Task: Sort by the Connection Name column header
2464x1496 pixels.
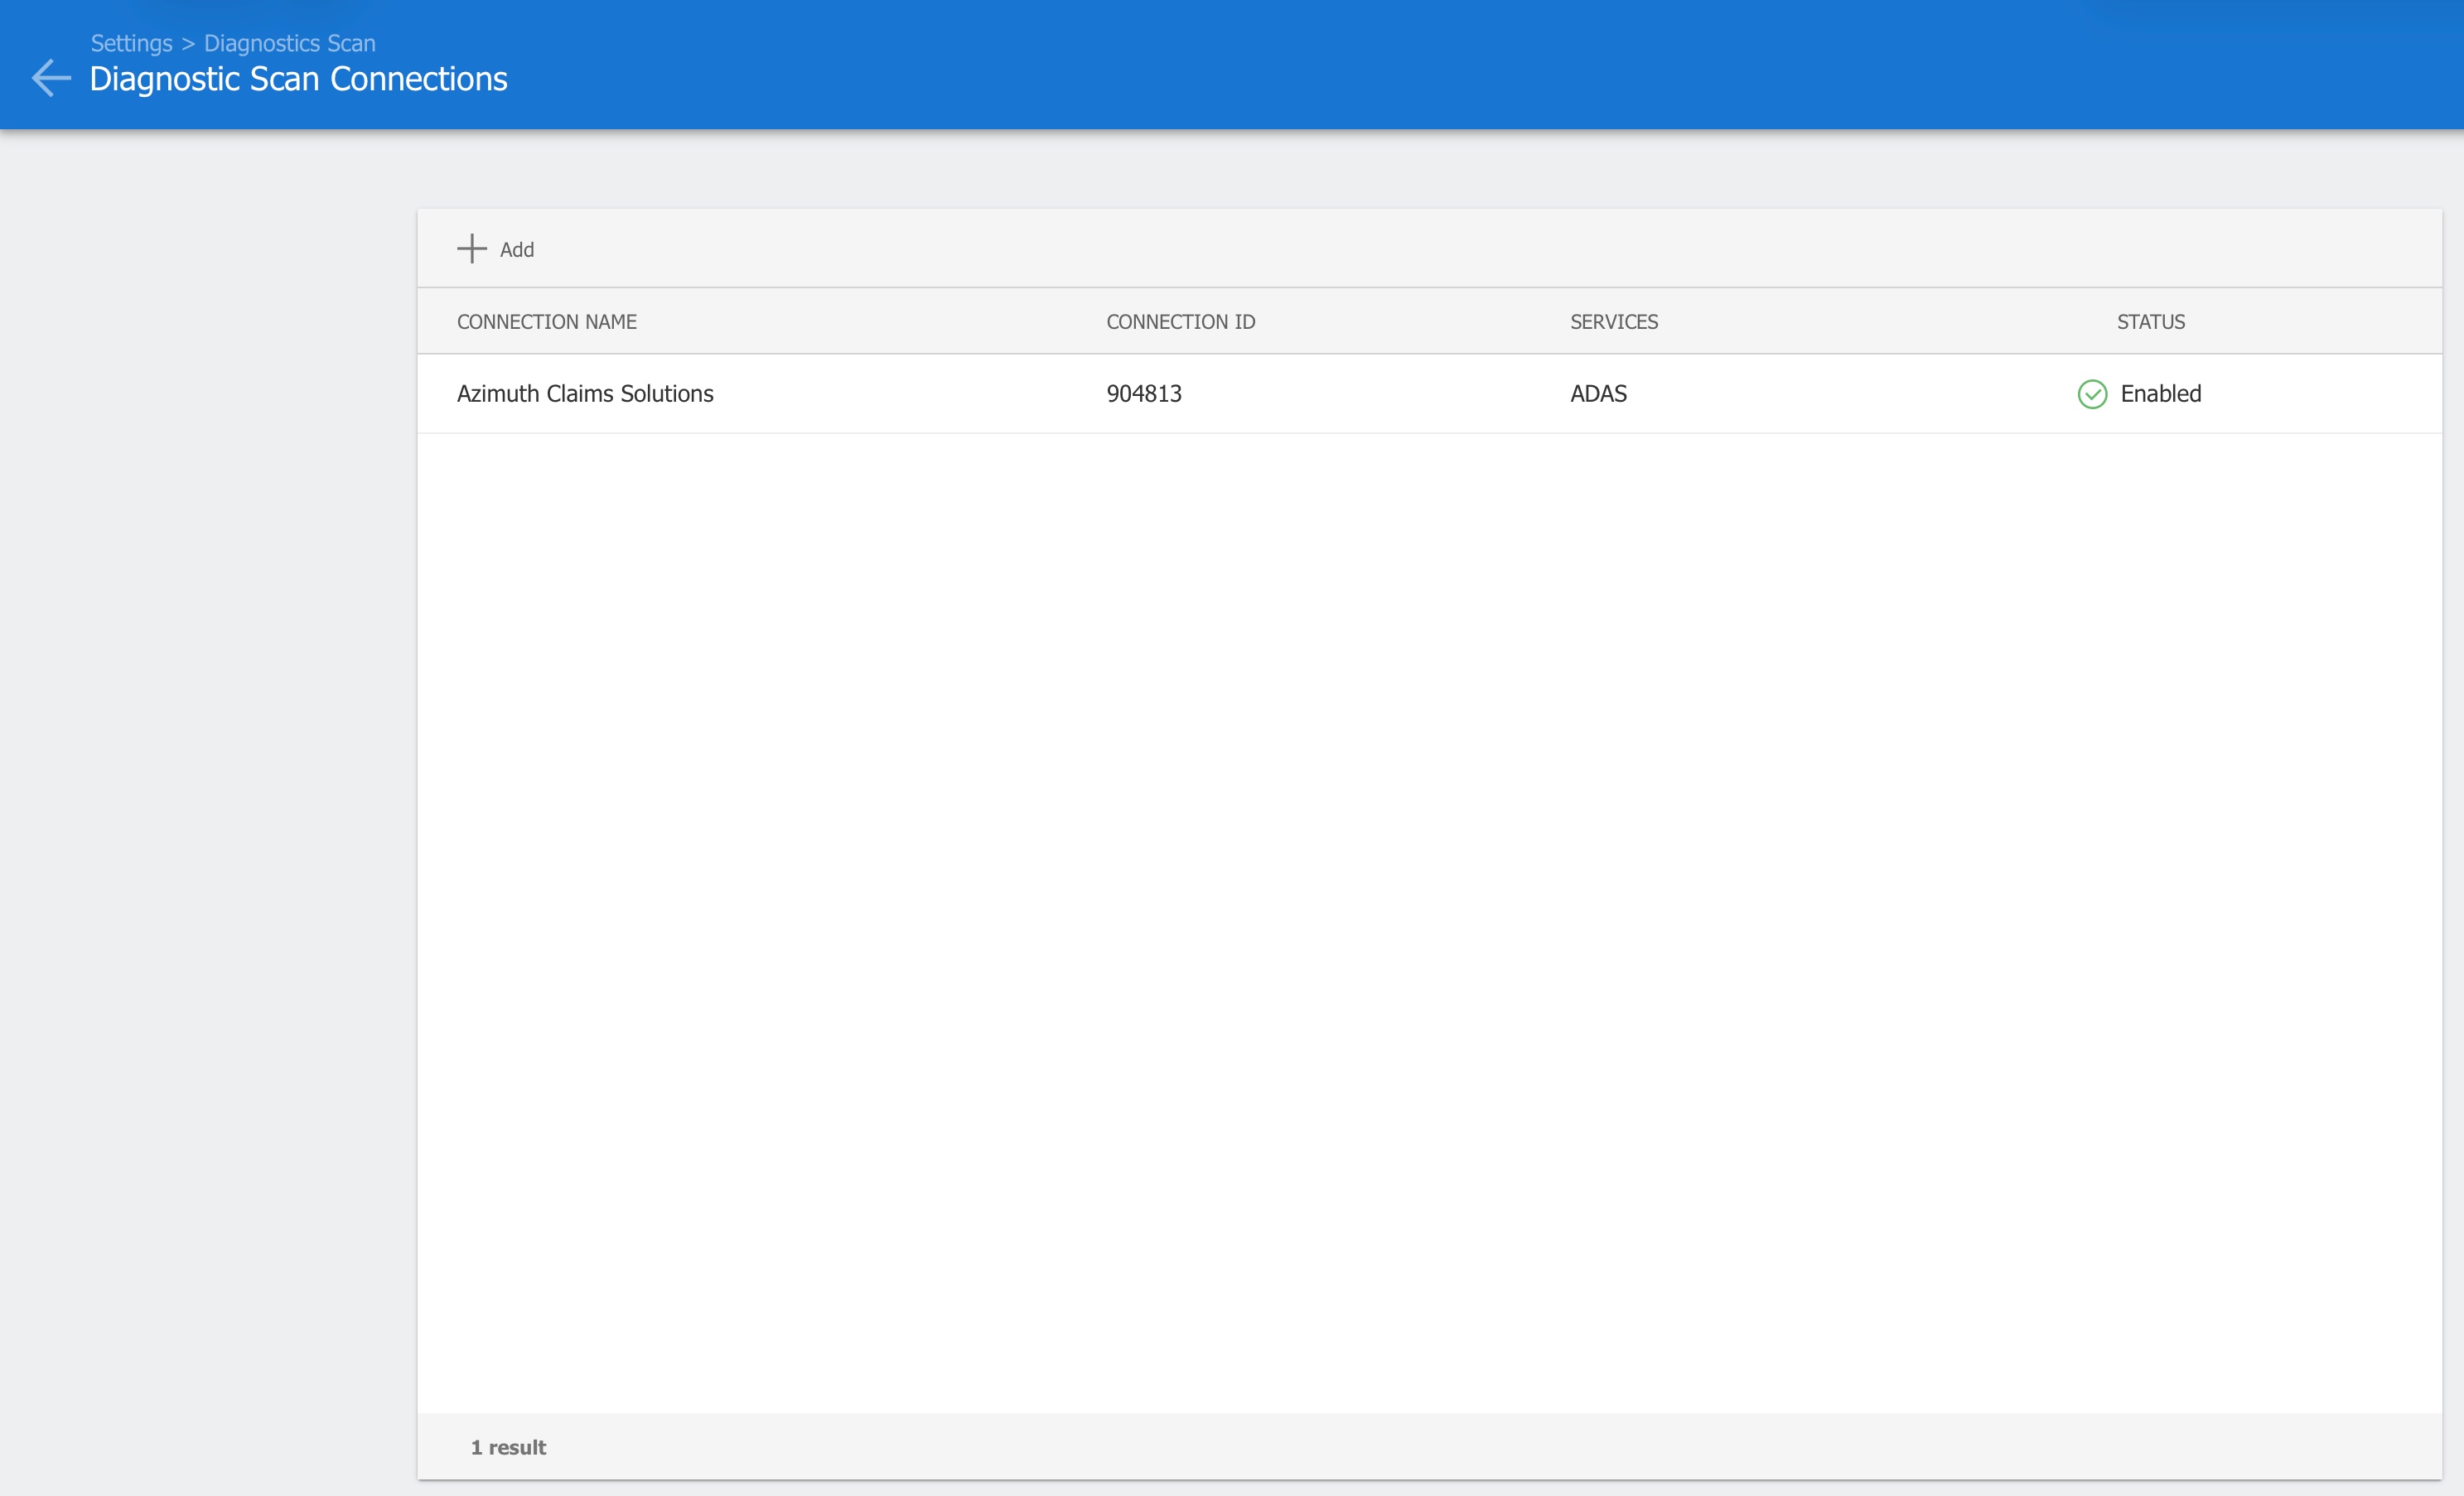Action: (x=547, y=322)
